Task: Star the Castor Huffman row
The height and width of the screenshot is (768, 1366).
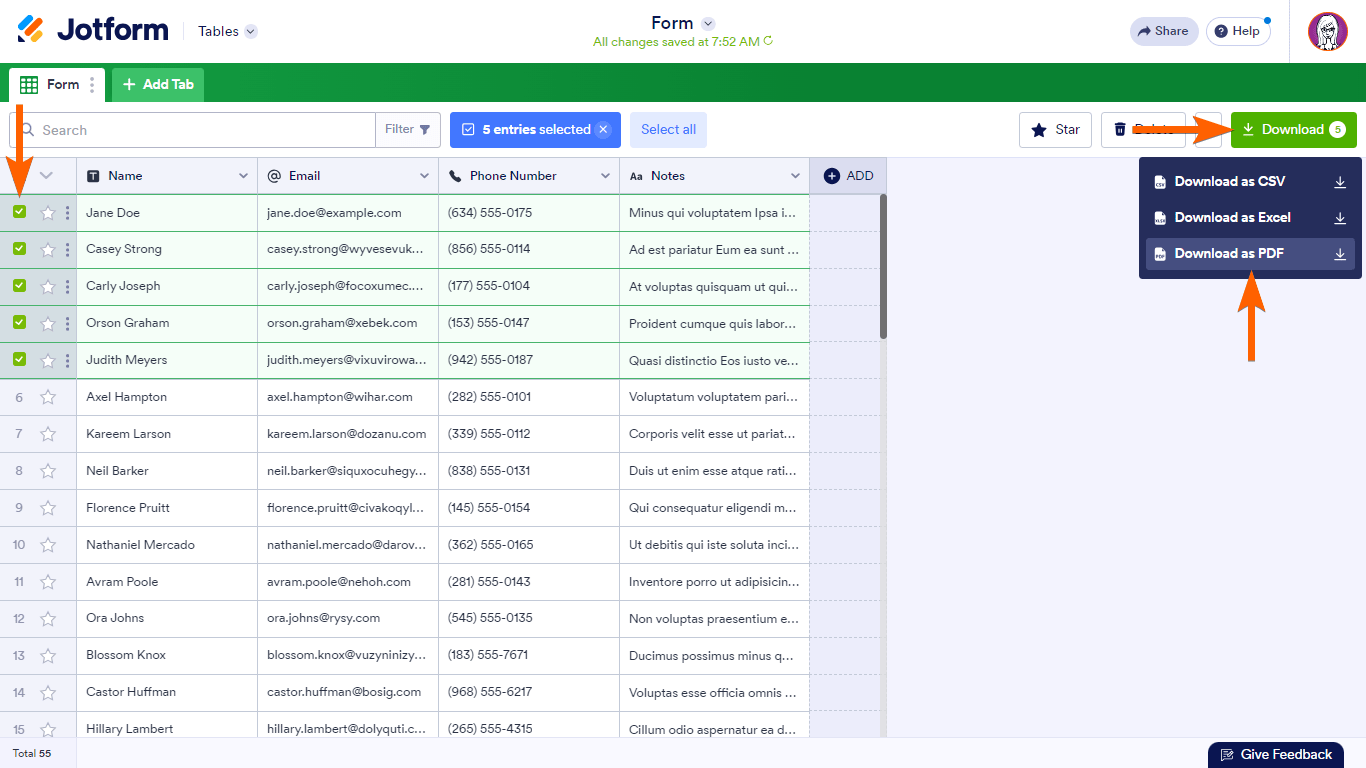Action: pyautogui.click(x=47, y=693)
